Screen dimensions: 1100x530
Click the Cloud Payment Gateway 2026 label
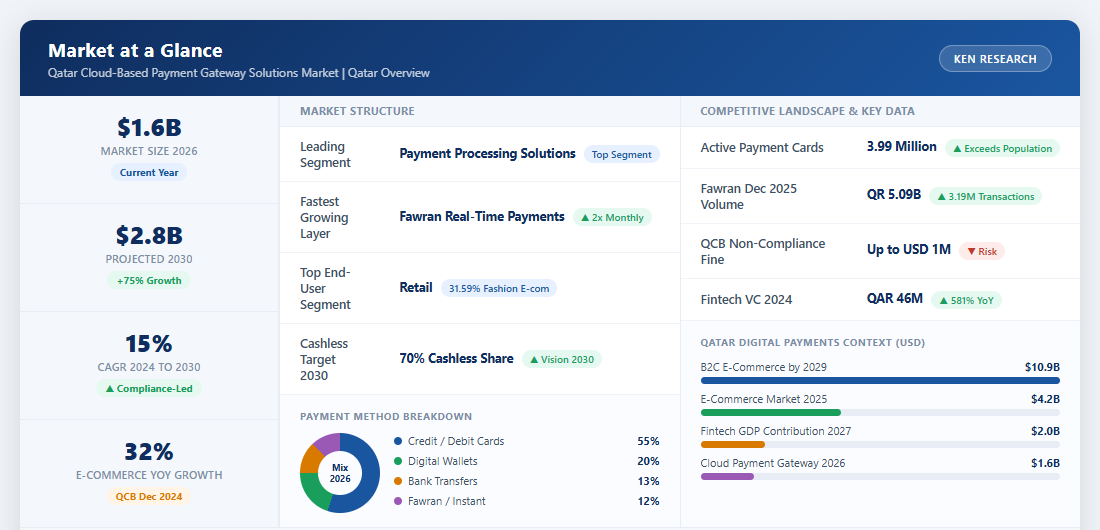[x=772, y=463]
